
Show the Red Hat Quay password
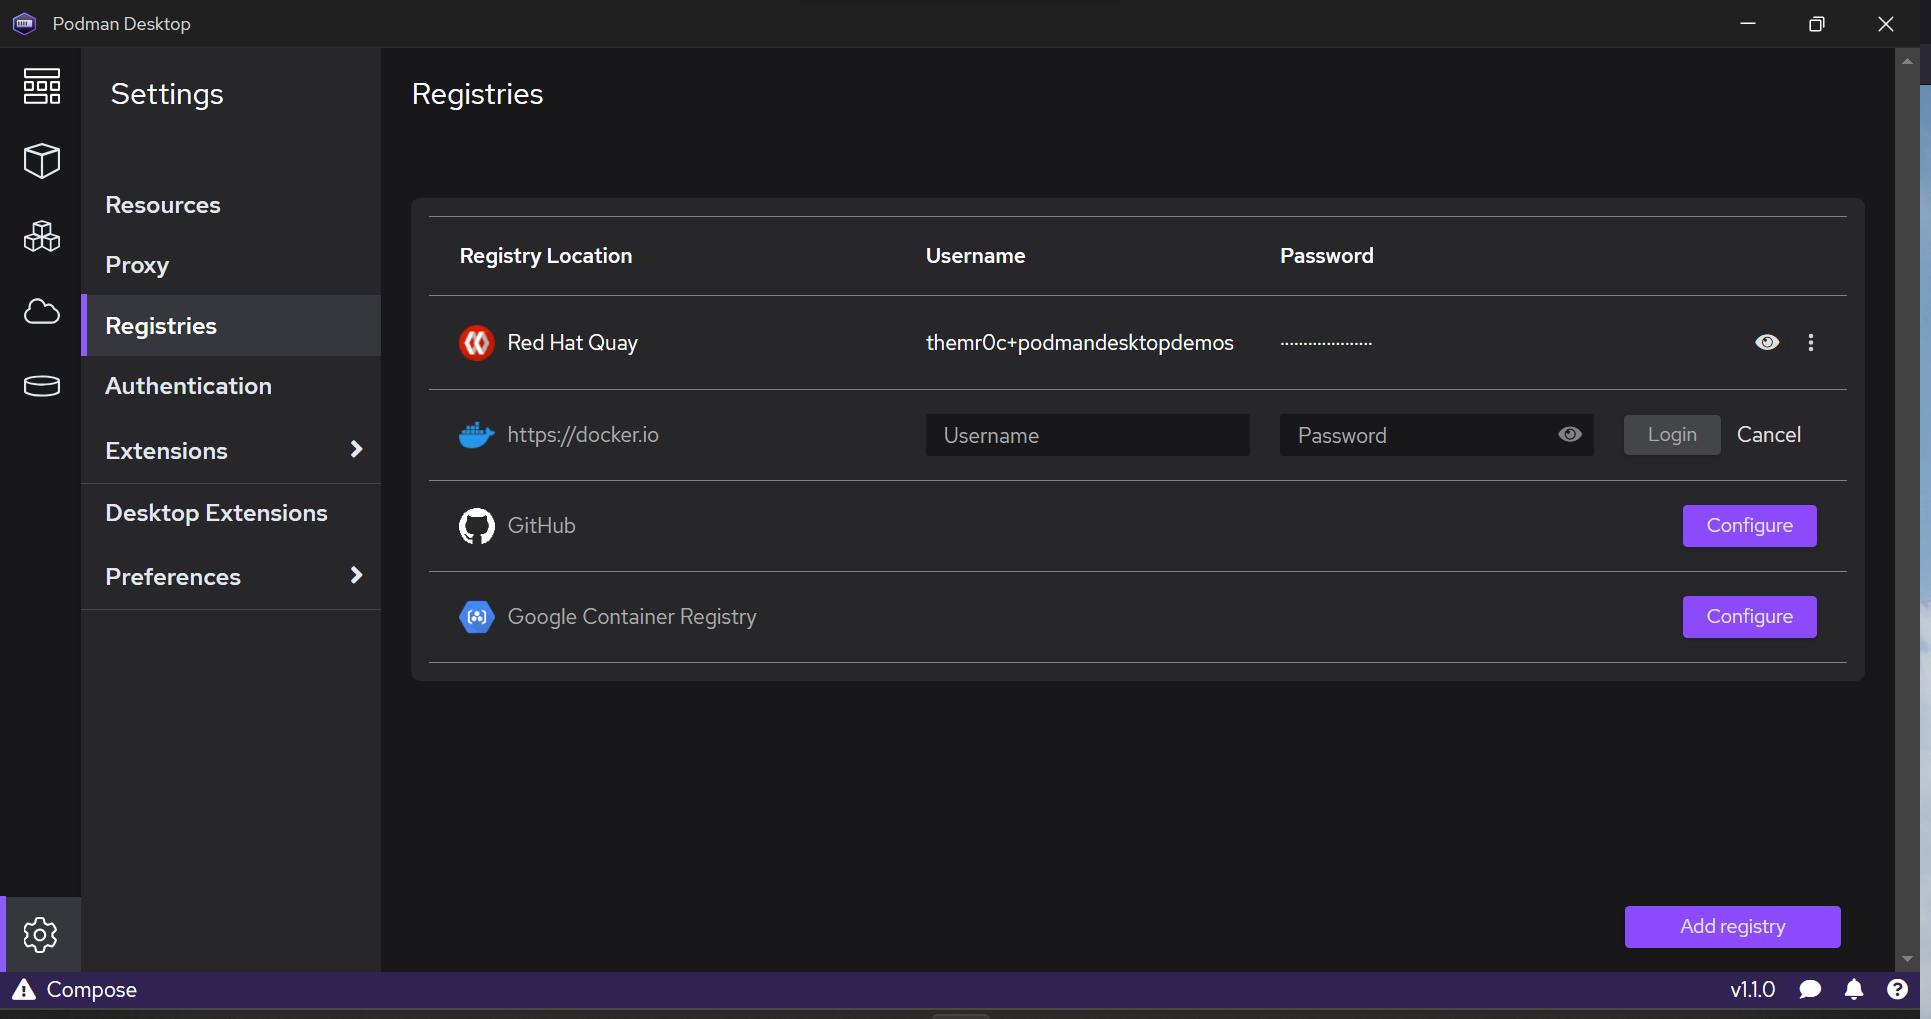1767,342
